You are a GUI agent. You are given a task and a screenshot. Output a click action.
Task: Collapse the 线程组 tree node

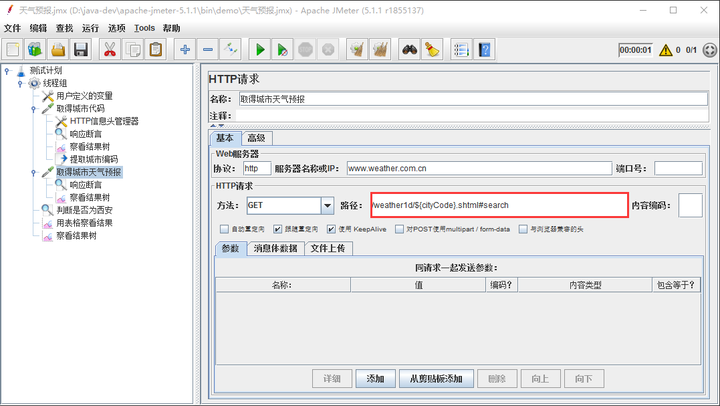(x=20, y=84)
